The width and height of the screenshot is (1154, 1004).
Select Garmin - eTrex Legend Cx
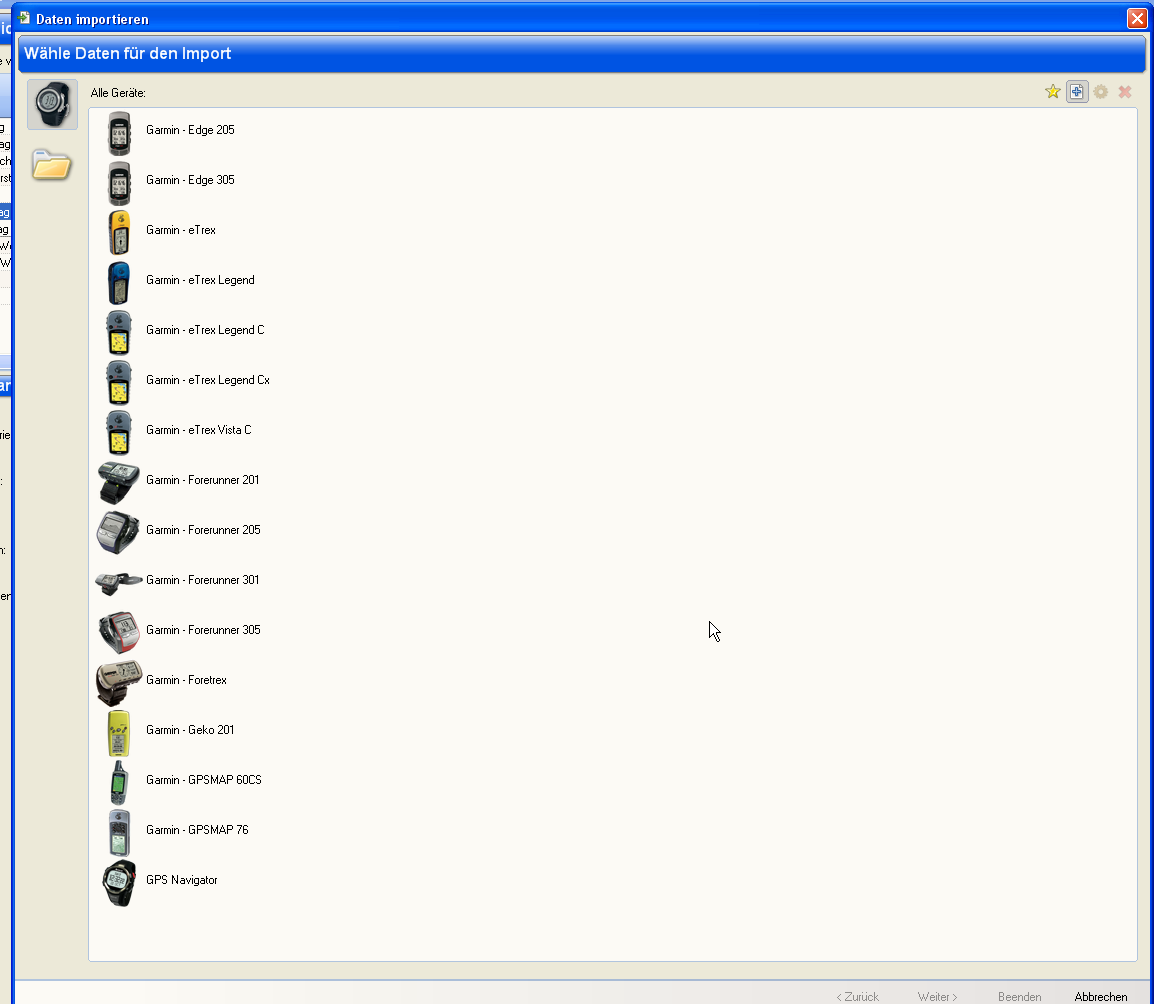207,380
